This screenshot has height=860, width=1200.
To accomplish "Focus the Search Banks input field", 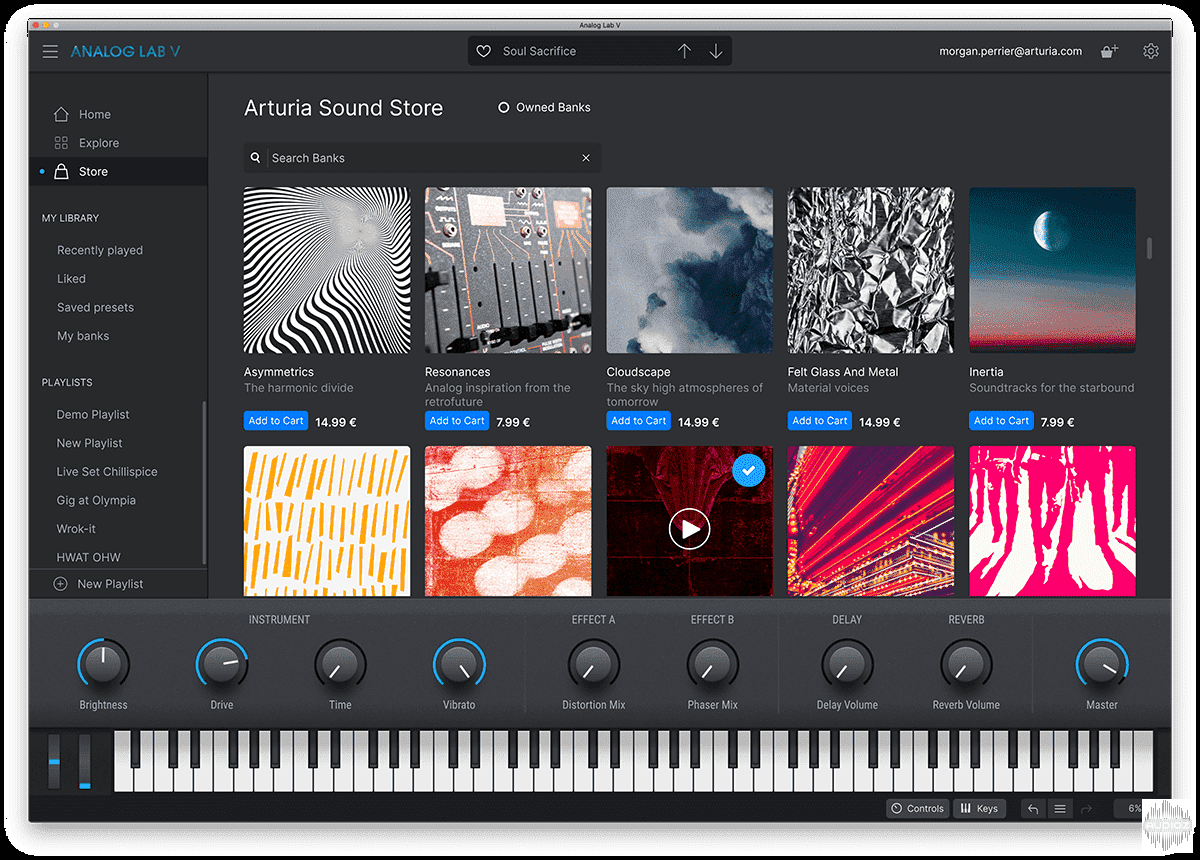I will tap(422, 158).
